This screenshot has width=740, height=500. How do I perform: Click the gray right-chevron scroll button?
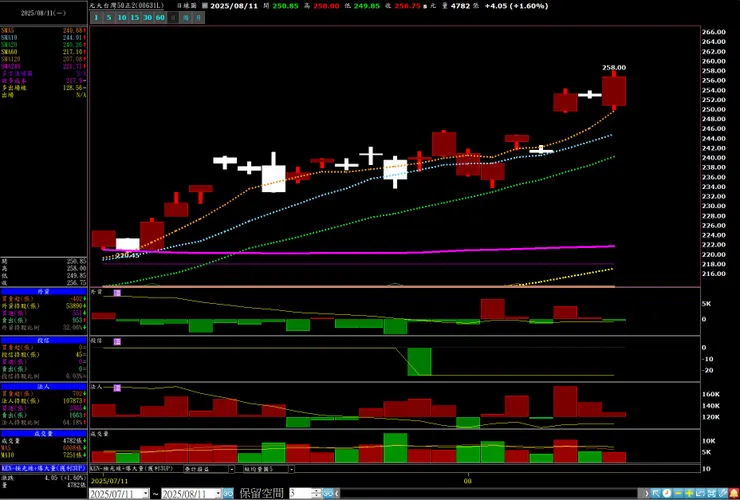pos(644,493)
